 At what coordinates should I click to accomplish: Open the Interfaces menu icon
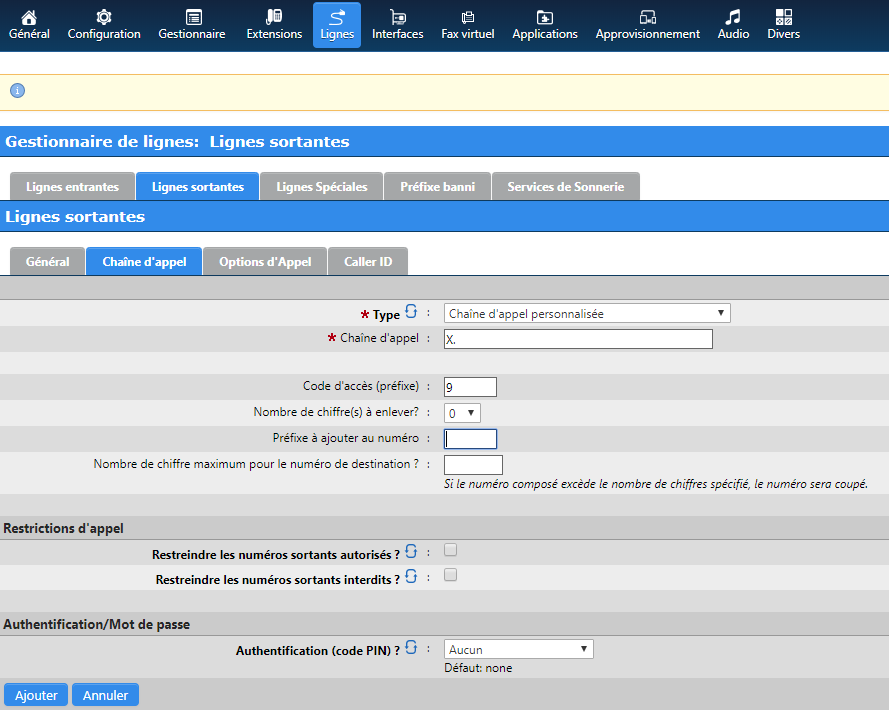tap(397, 25)
